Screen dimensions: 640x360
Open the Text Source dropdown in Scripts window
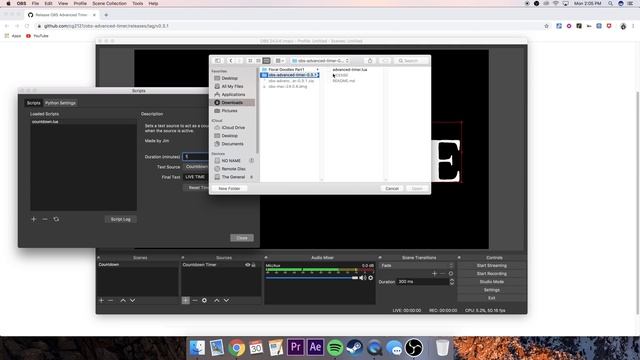click(197, 167)
